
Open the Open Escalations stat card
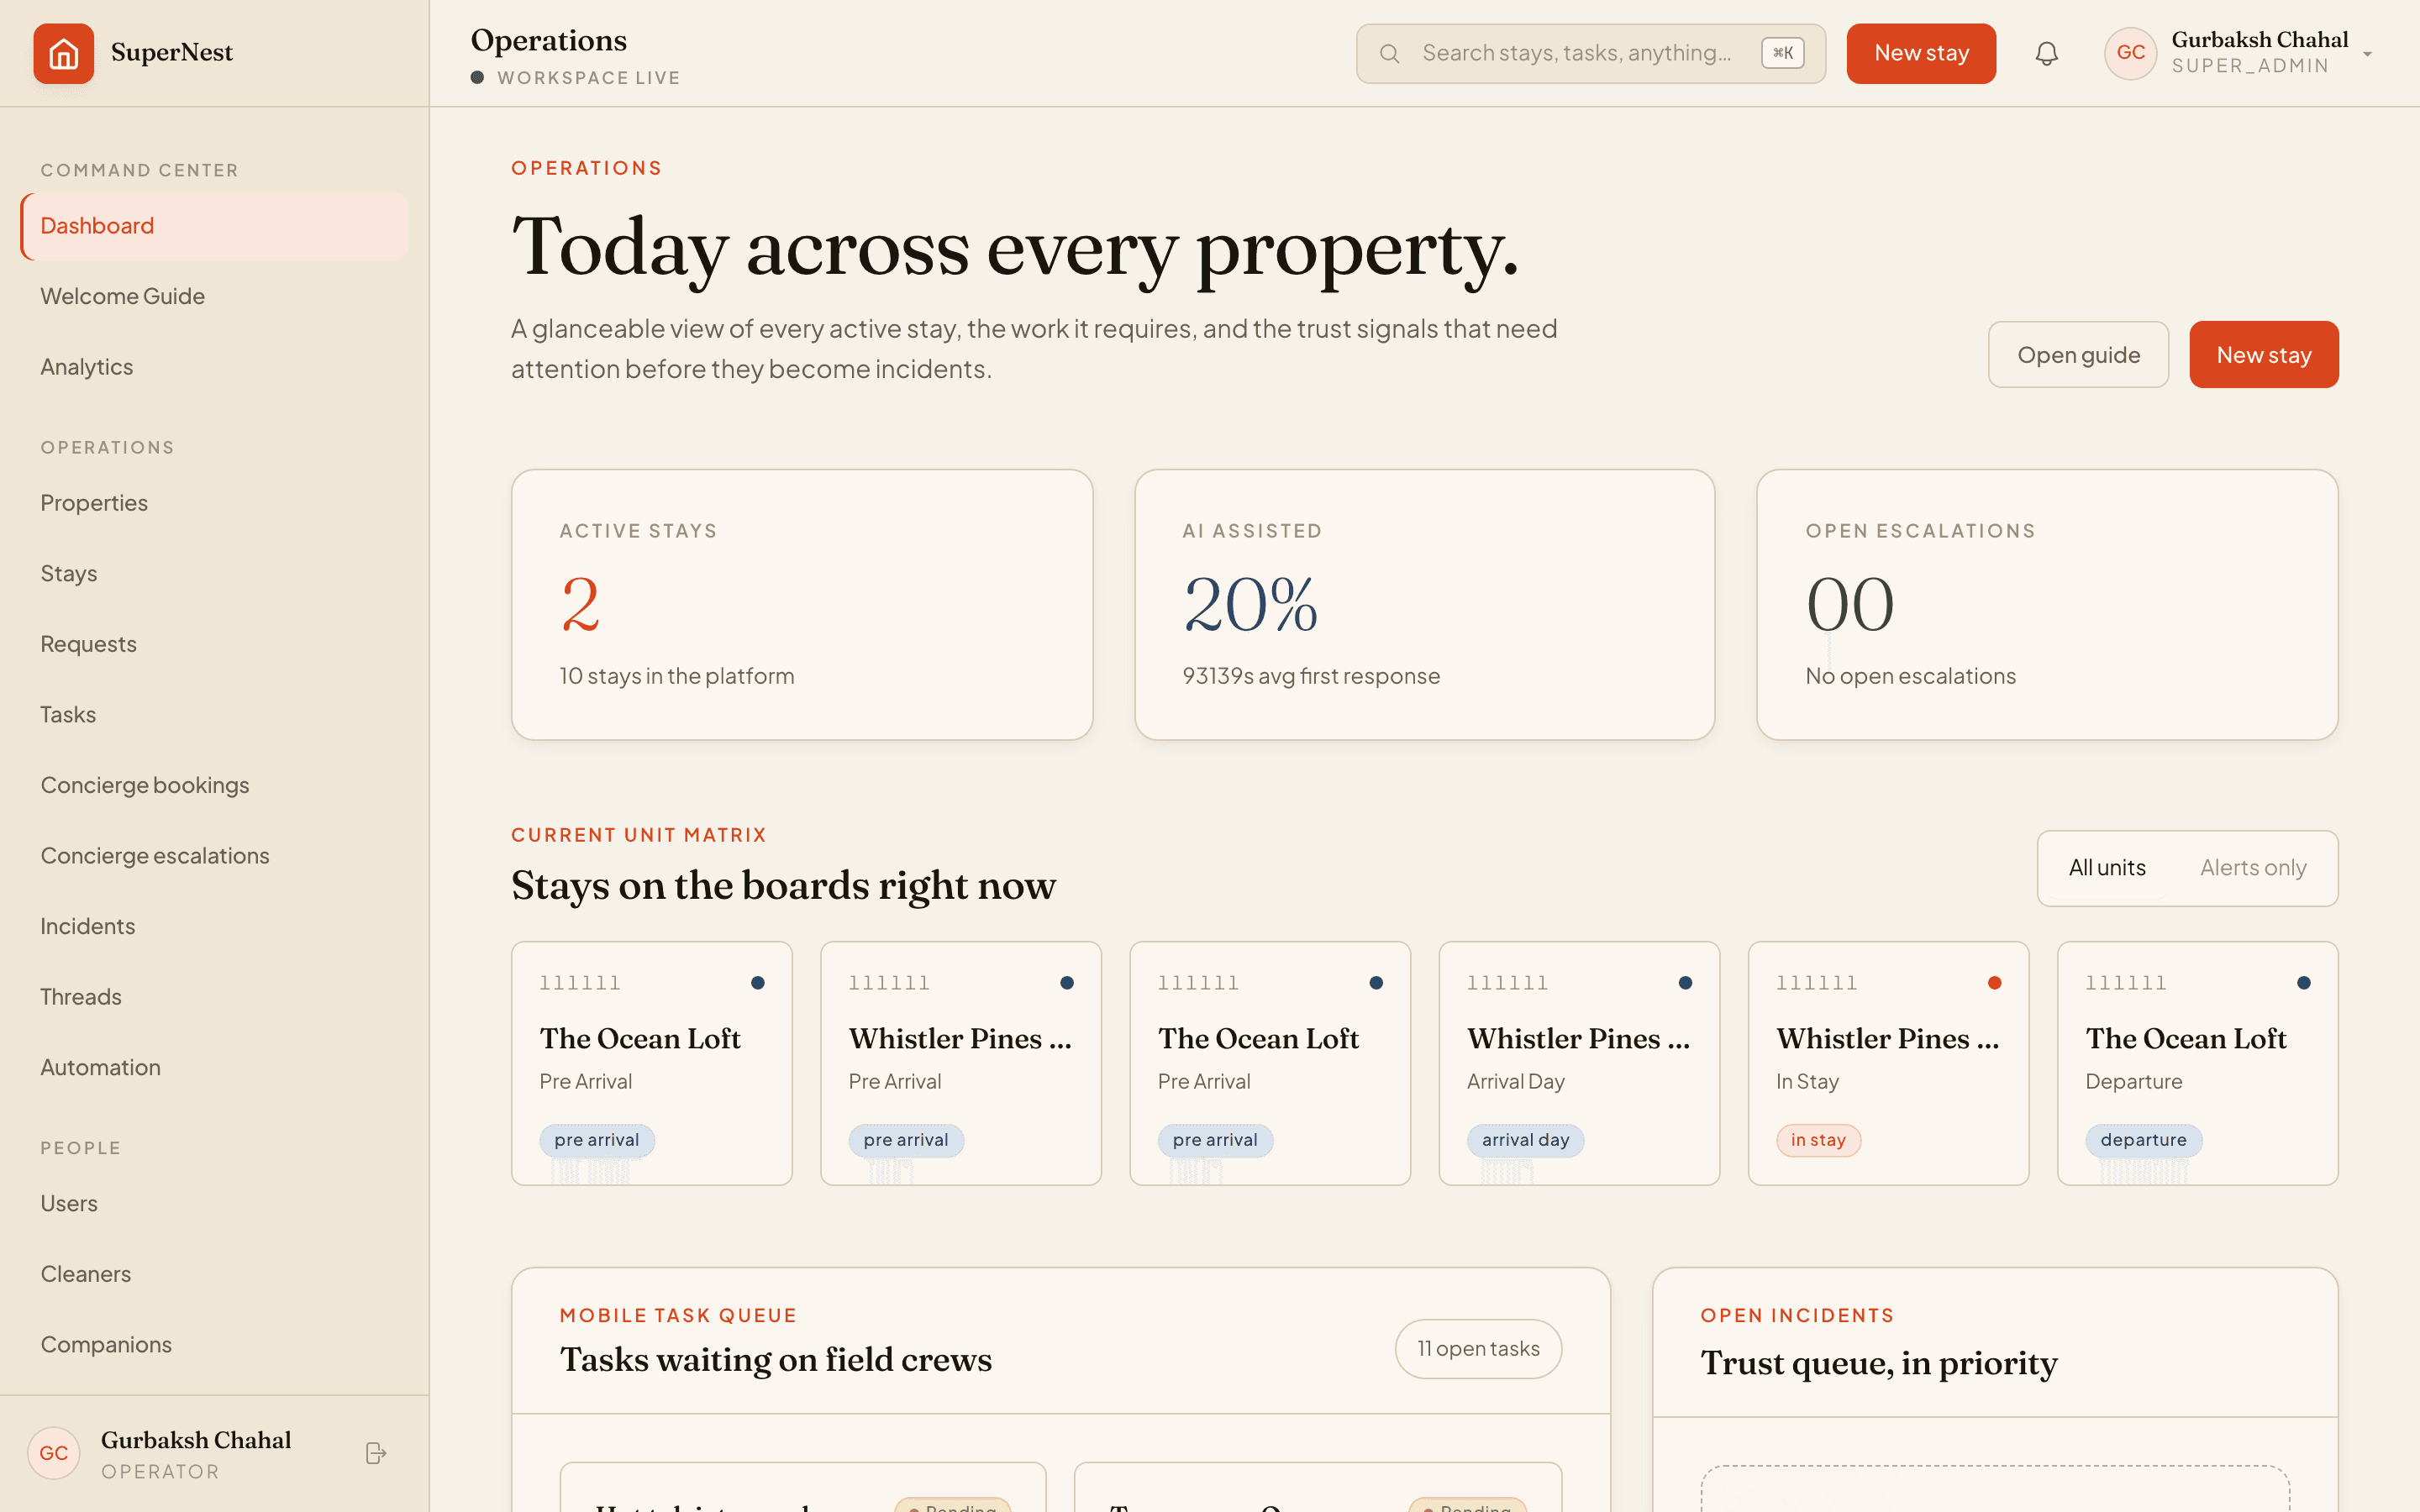pos(2047,605)
